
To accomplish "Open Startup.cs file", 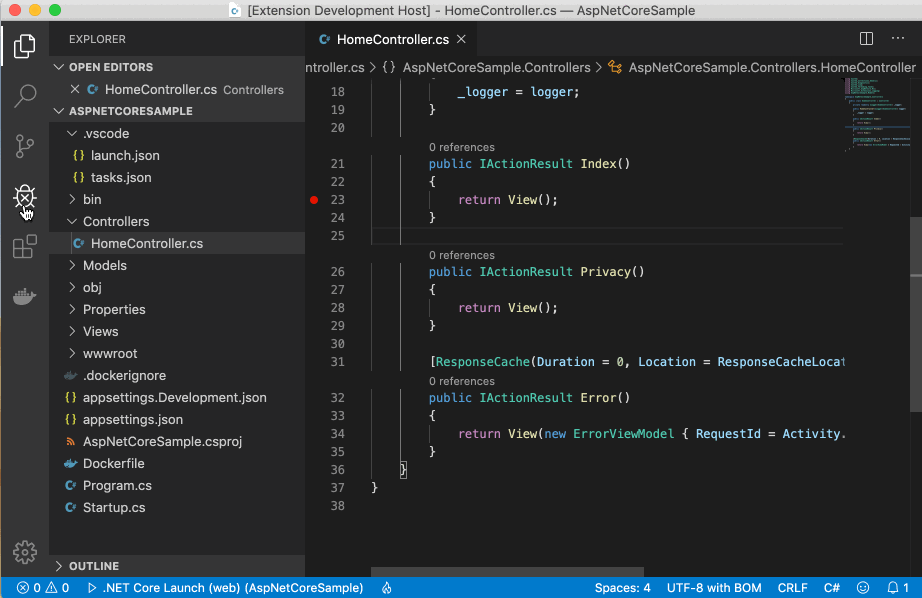I will click(x=177, y=507).
